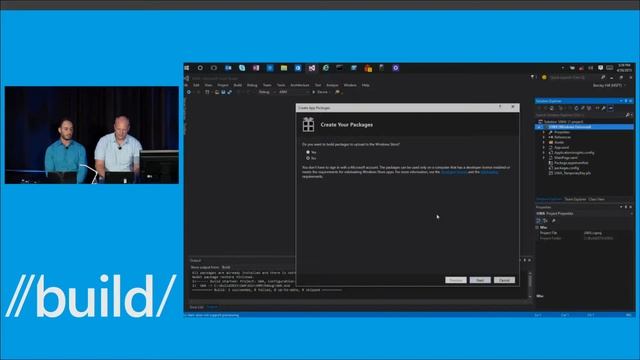Select the No radio button
Viewport: 640px width, 360px height.
pyautogui.click(x=308, y=158)
